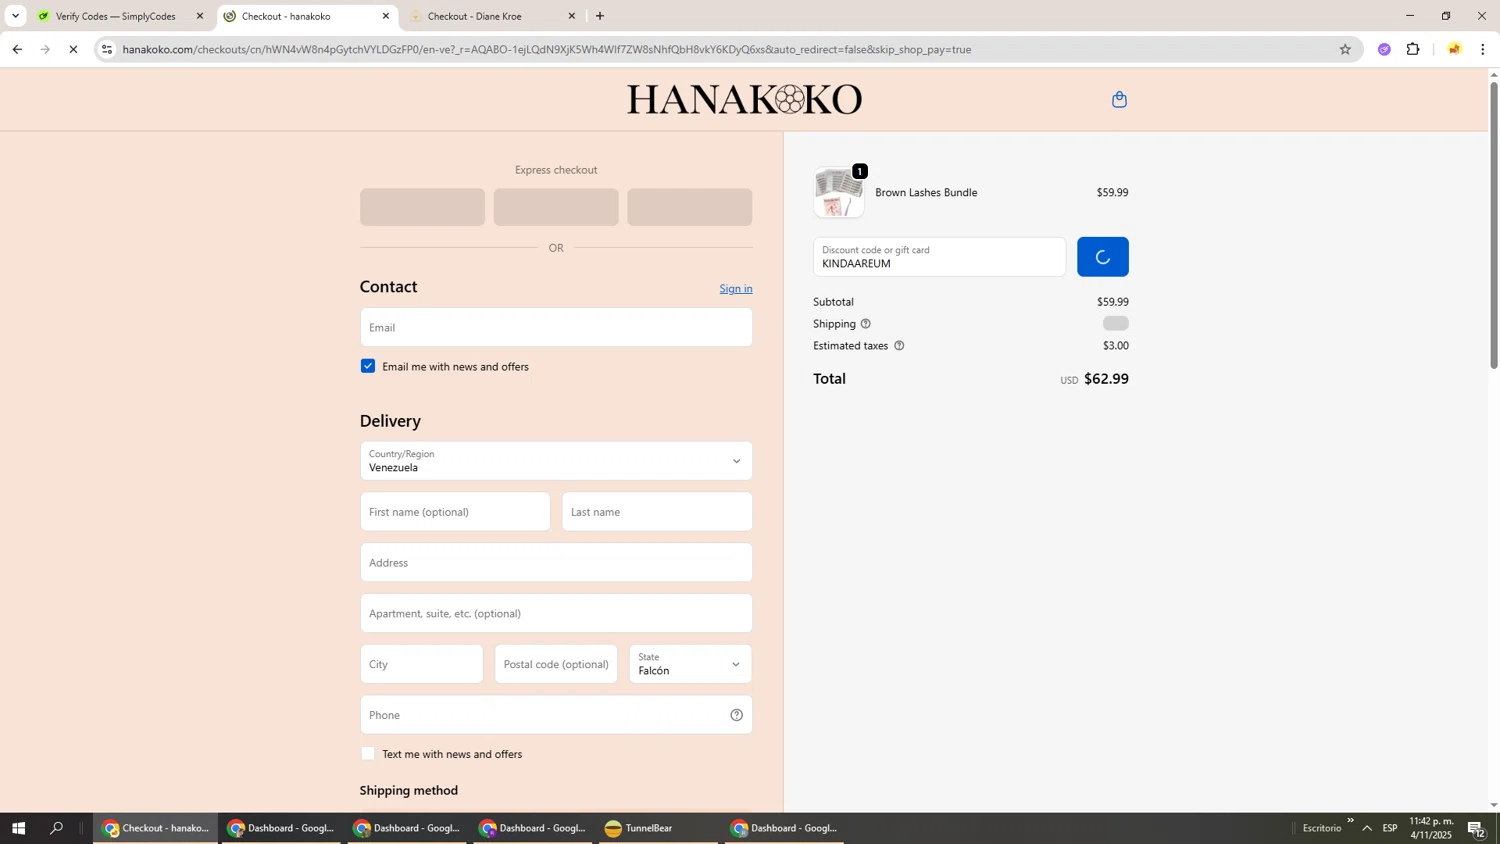The width and height of the screenshot is (1500, 844).
Task: Click the discount code field with KINDAAREUM
Action: [x=939, y=257]
